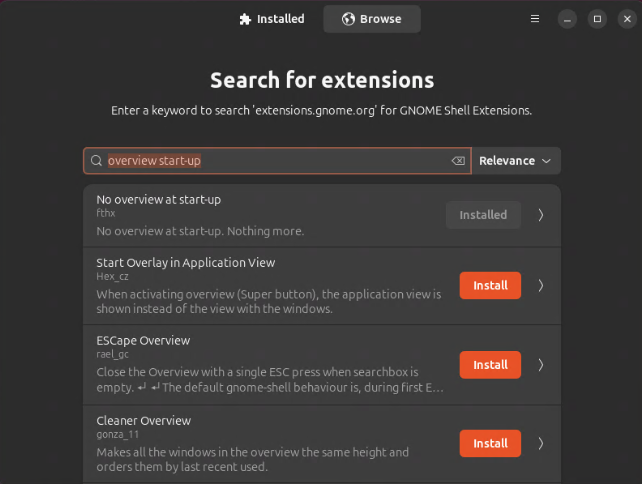This screenshot has height=484, width=642.
Task: Click author name gonza_11
Action: [118, 434]
